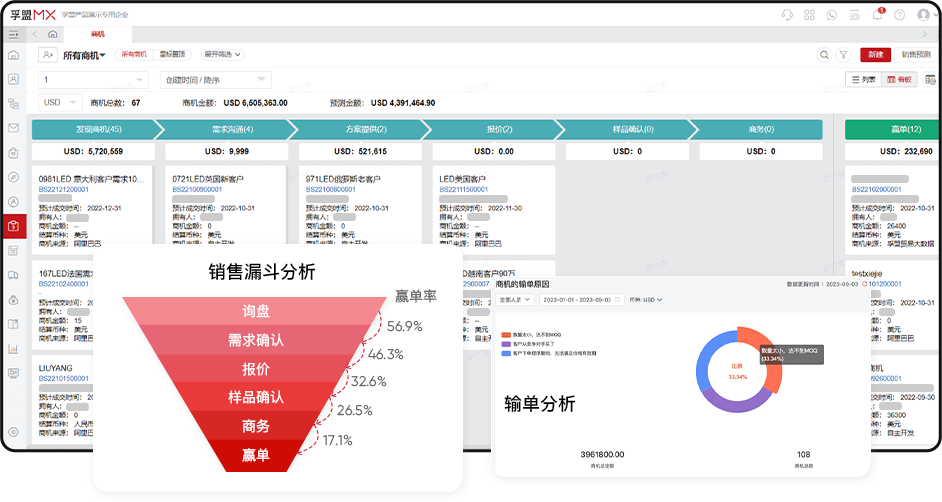Switch to 看板 kanban view

coord(897,80)
